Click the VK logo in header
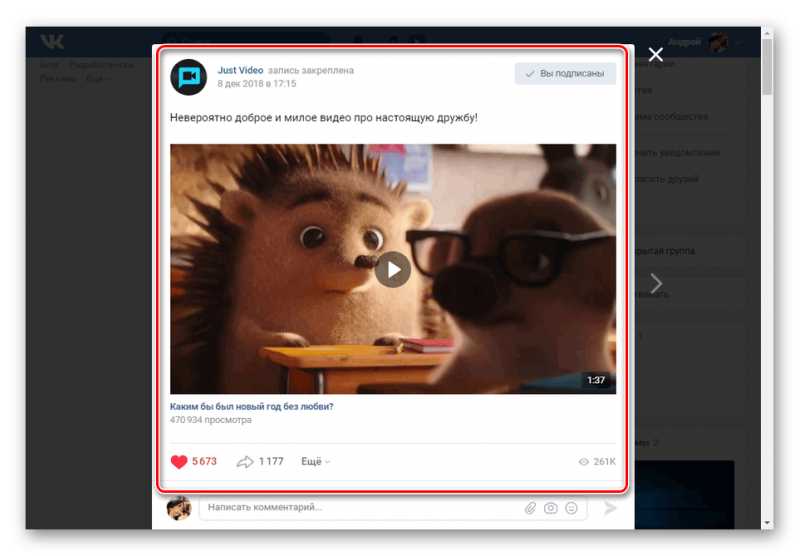 click(52, 41)
